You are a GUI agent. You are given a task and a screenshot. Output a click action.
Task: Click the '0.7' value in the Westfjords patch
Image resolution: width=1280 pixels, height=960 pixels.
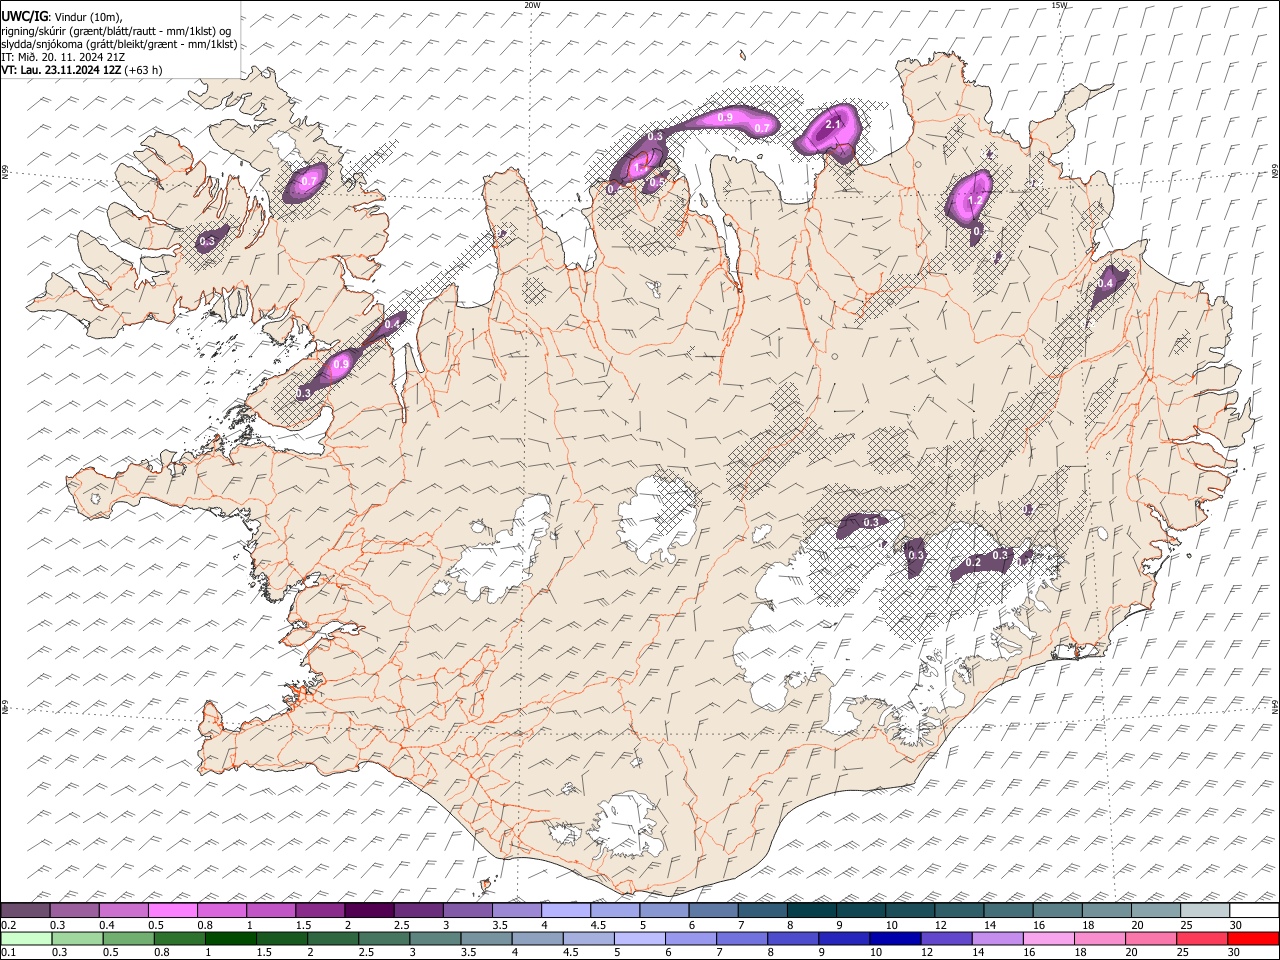click(x=309, y=181)
